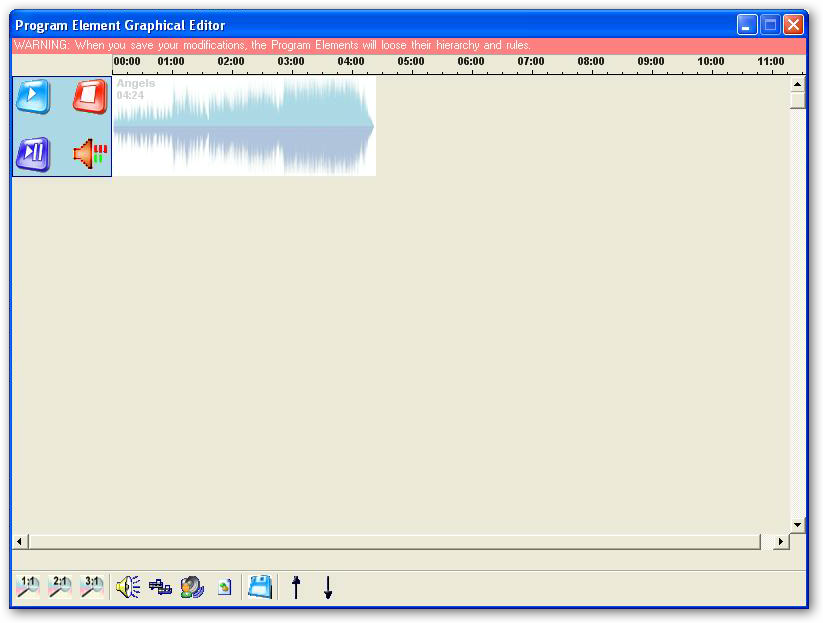The height and width of the screenshot is (623, 823).
Task: Click the blue Play button
Action: 33,97
